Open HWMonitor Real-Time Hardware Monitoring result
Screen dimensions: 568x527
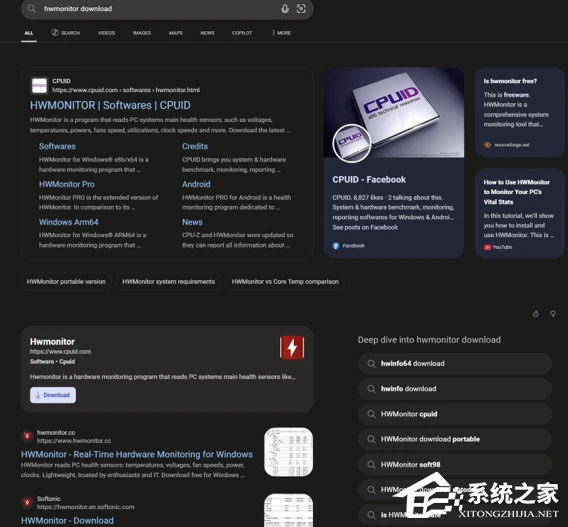tap(137, 454)
